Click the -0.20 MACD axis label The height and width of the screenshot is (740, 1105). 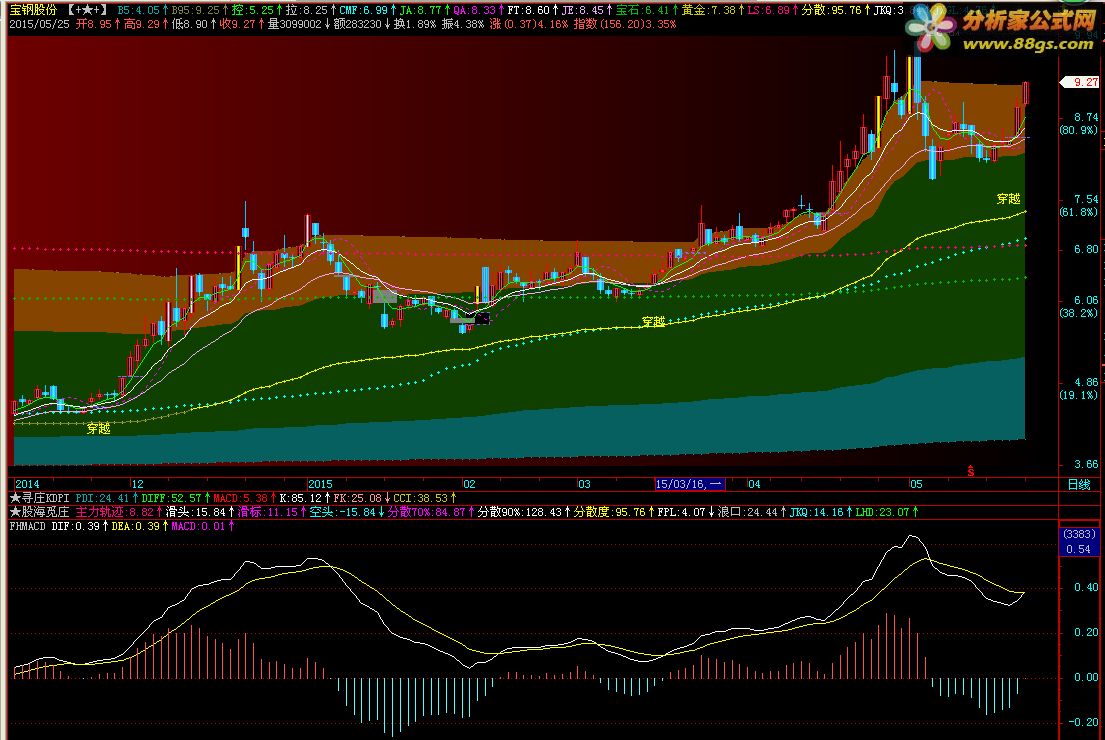tap(1083, 722)
